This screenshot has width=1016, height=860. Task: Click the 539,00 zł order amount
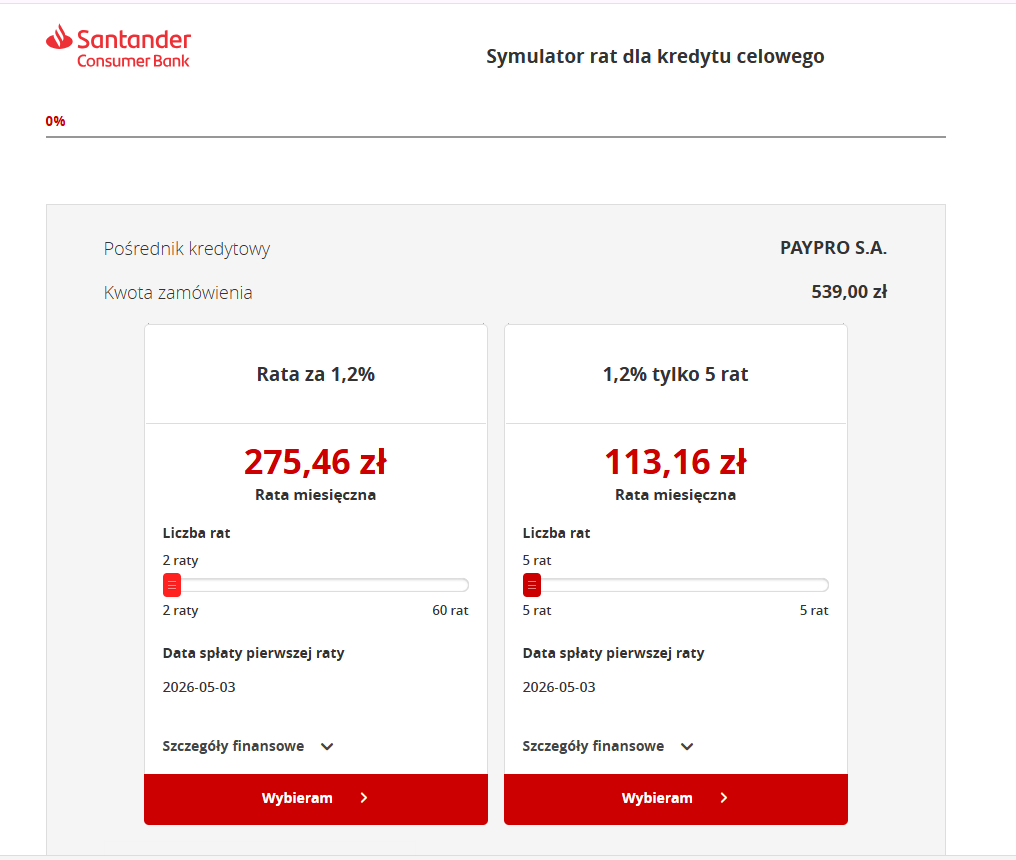coord(849,293)
